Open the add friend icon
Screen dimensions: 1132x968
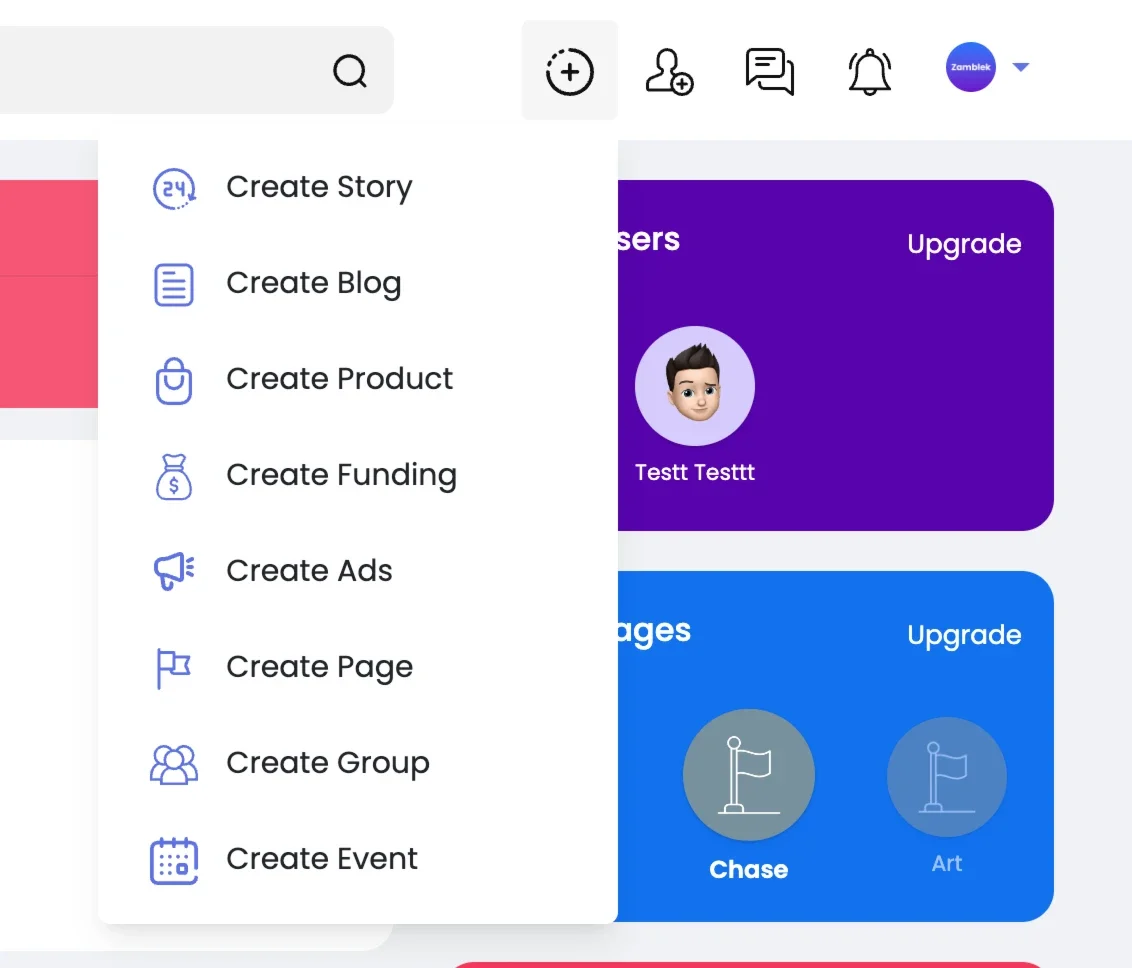tap(669, 71)
